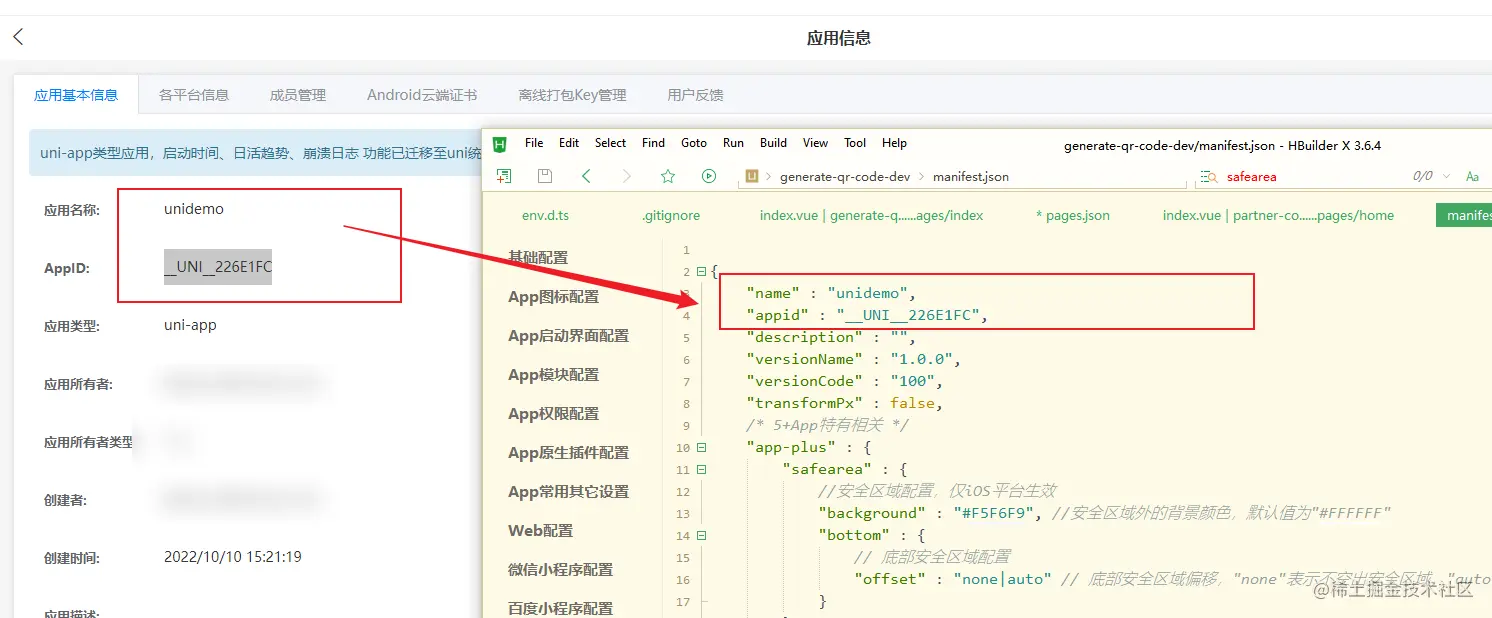The width and height of the screenshot is (1492, 618).
Task: Open 百度小程序配置 in manifest sidebar
Action: click(x=561, y=608)
